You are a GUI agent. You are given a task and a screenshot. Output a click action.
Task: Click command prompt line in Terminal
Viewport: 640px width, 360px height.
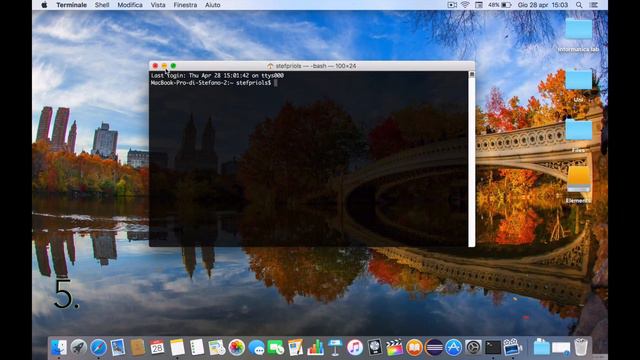coord(214,83)
